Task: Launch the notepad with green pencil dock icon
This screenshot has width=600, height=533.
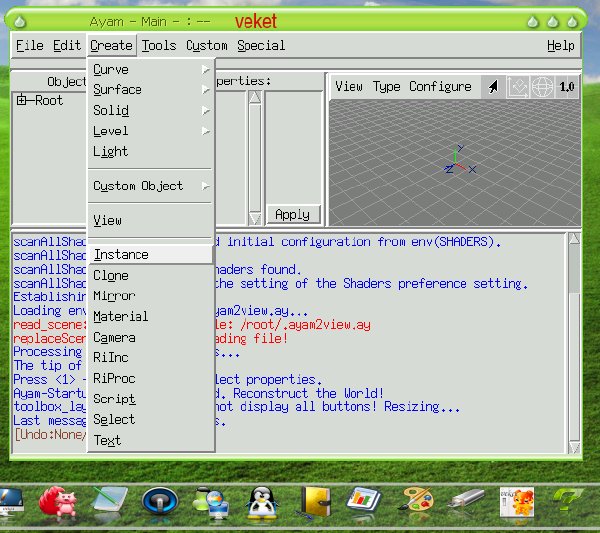Action: [x=110, y=499]
